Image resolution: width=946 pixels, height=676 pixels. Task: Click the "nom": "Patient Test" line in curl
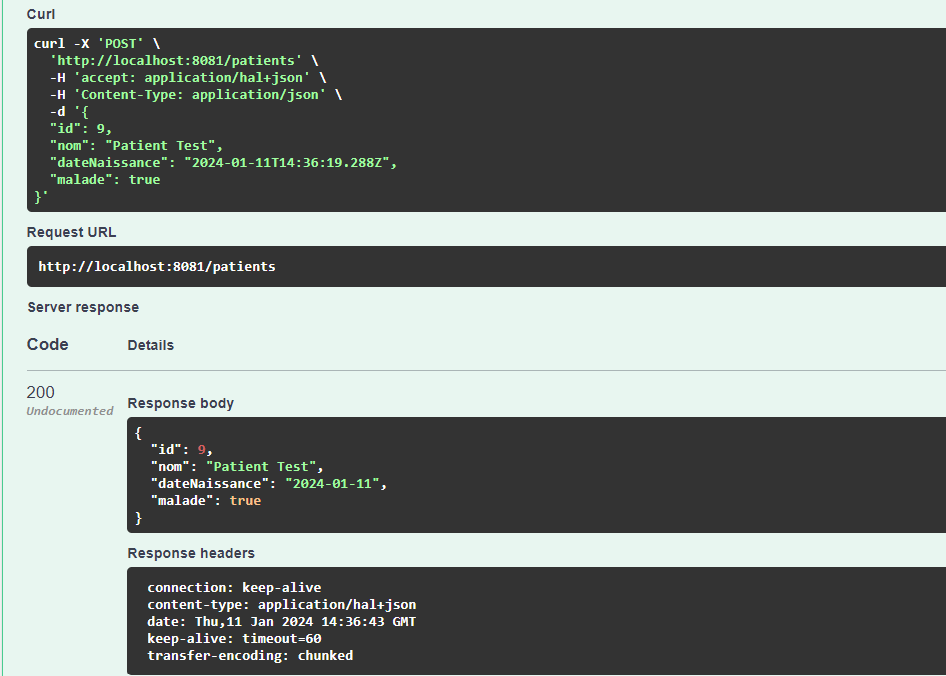pos(136,145)
